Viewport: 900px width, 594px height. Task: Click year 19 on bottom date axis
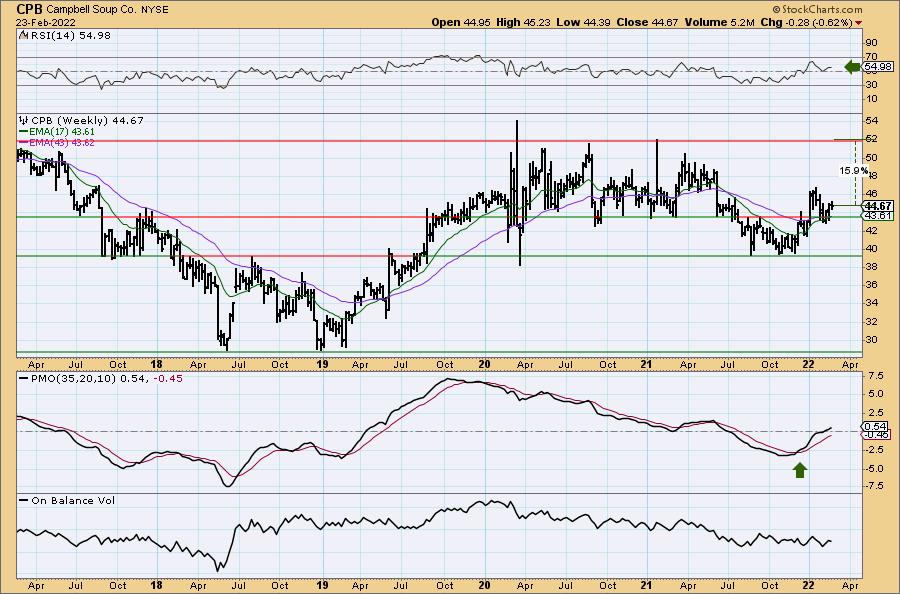(322, 586)
